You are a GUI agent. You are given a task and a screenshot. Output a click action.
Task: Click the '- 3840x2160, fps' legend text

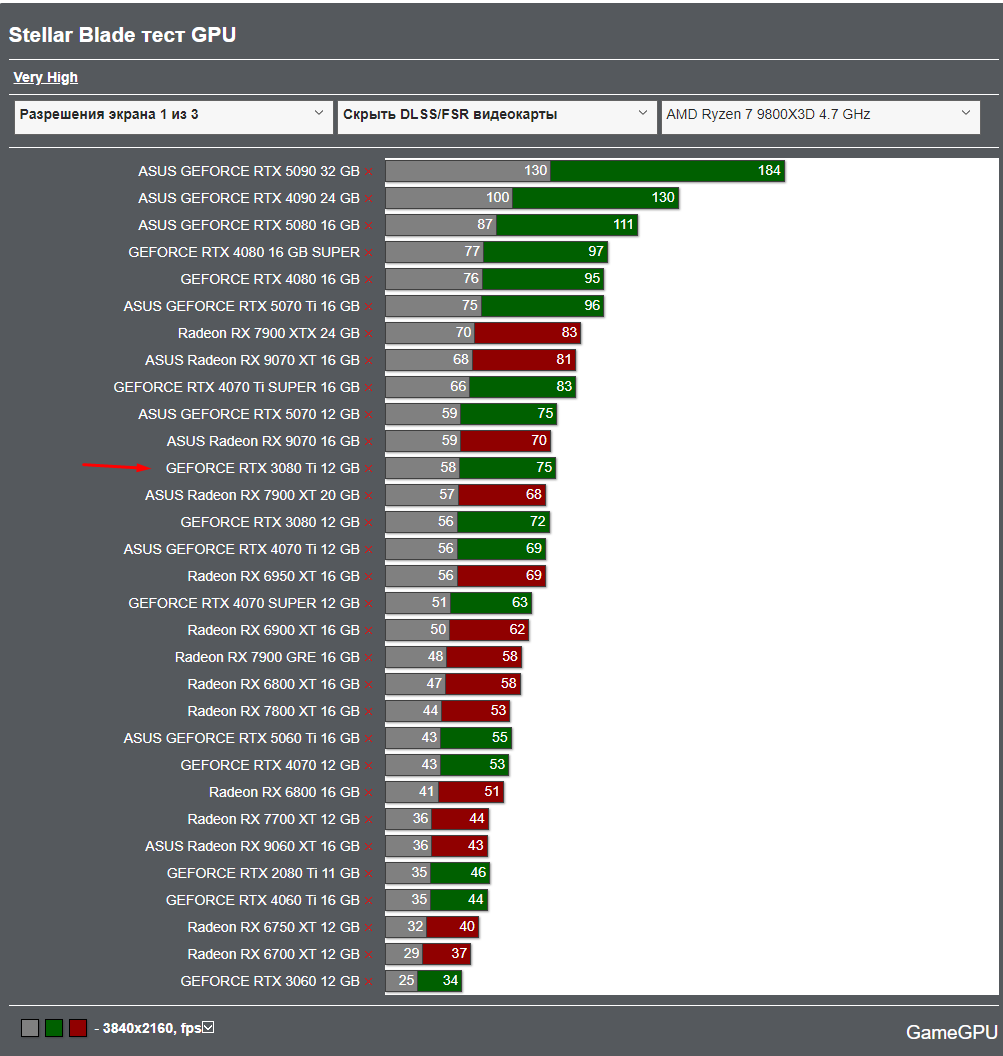tap(148, 1028)
